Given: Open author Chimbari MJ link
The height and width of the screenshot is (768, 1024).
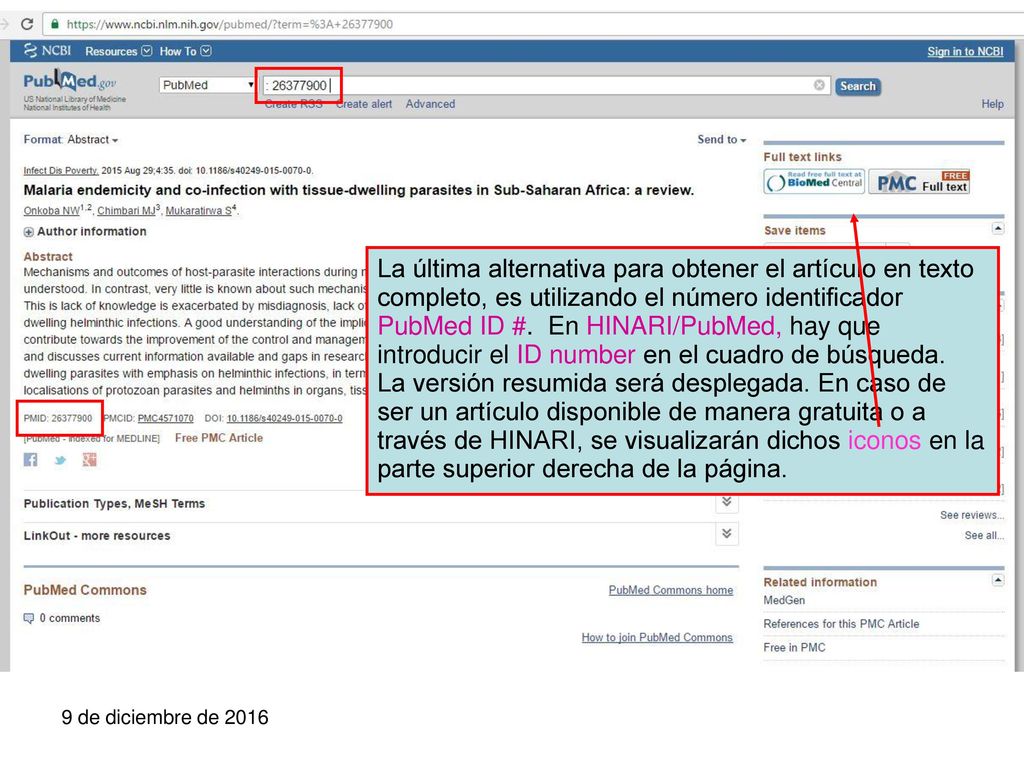Looking at the screenshot, I should (126, 211).
